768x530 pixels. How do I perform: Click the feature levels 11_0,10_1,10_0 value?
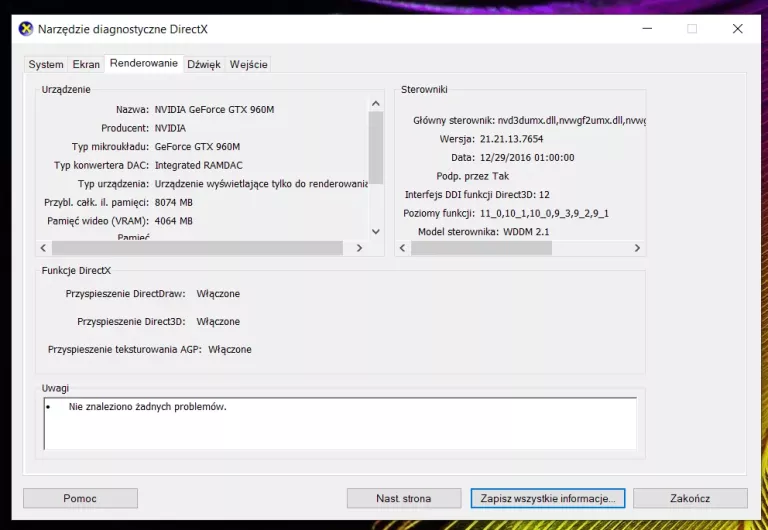click(544, 213)
